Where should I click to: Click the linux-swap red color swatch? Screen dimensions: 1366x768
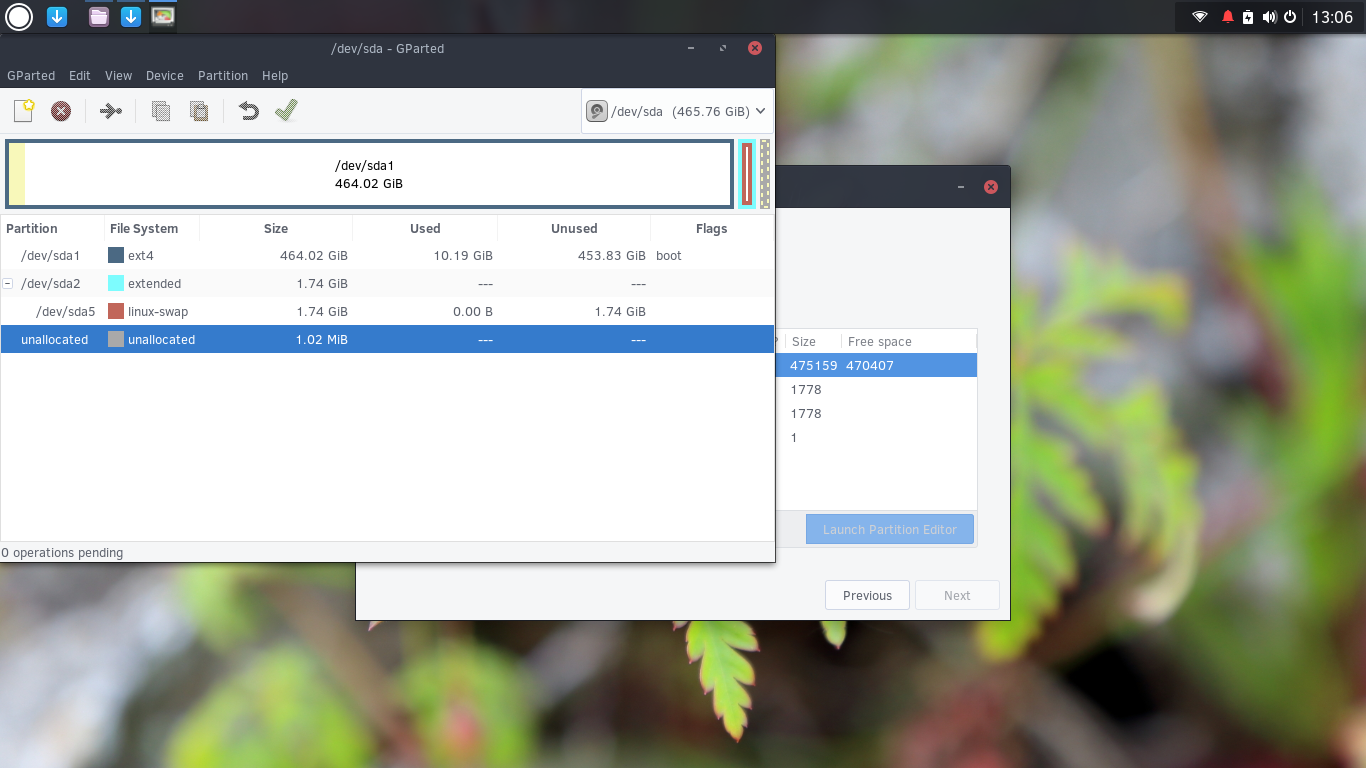(x=116, y=312)
